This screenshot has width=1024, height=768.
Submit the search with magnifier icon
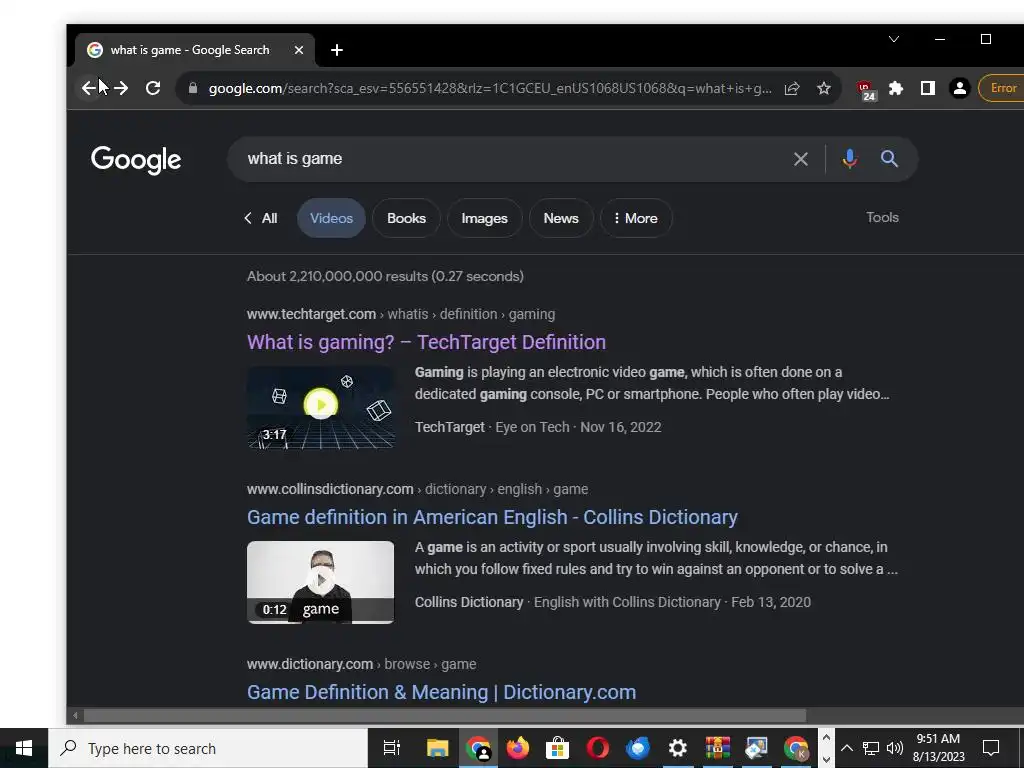pos(889,159)
